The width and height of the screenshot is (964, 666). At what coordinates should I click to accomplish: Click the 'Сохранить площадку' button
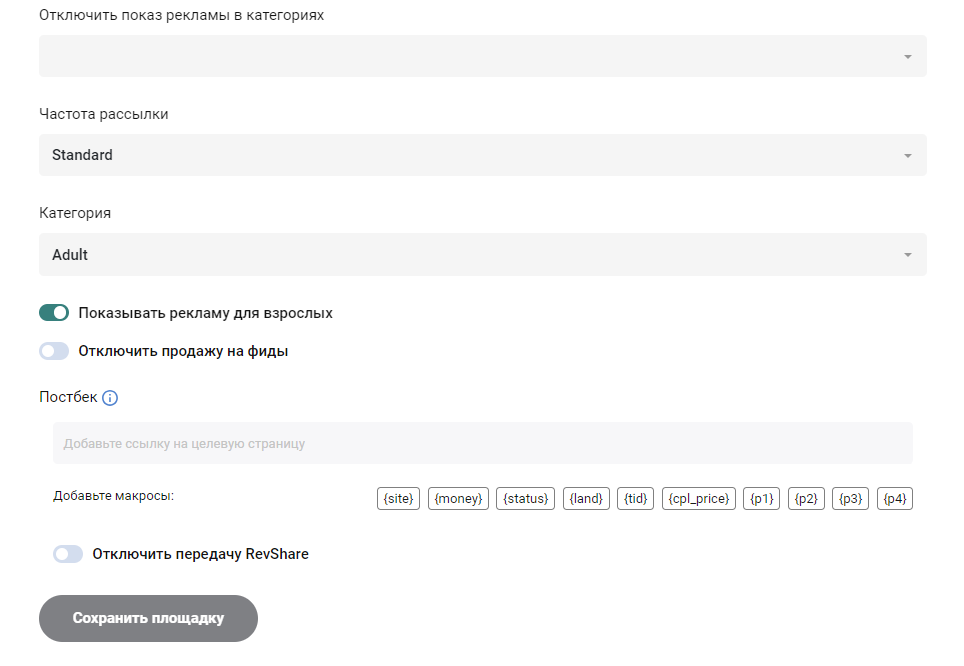(147, 618)
